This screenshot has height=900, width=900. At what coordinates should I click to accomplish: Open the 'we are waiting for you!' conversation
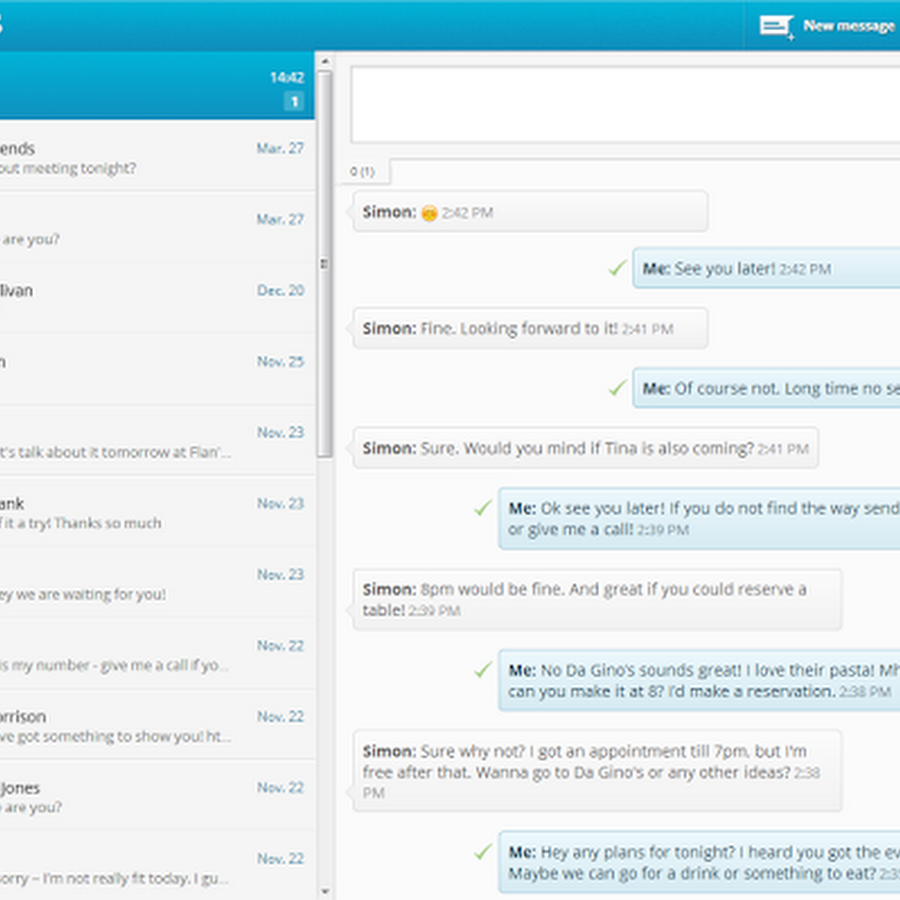(157, 583)
